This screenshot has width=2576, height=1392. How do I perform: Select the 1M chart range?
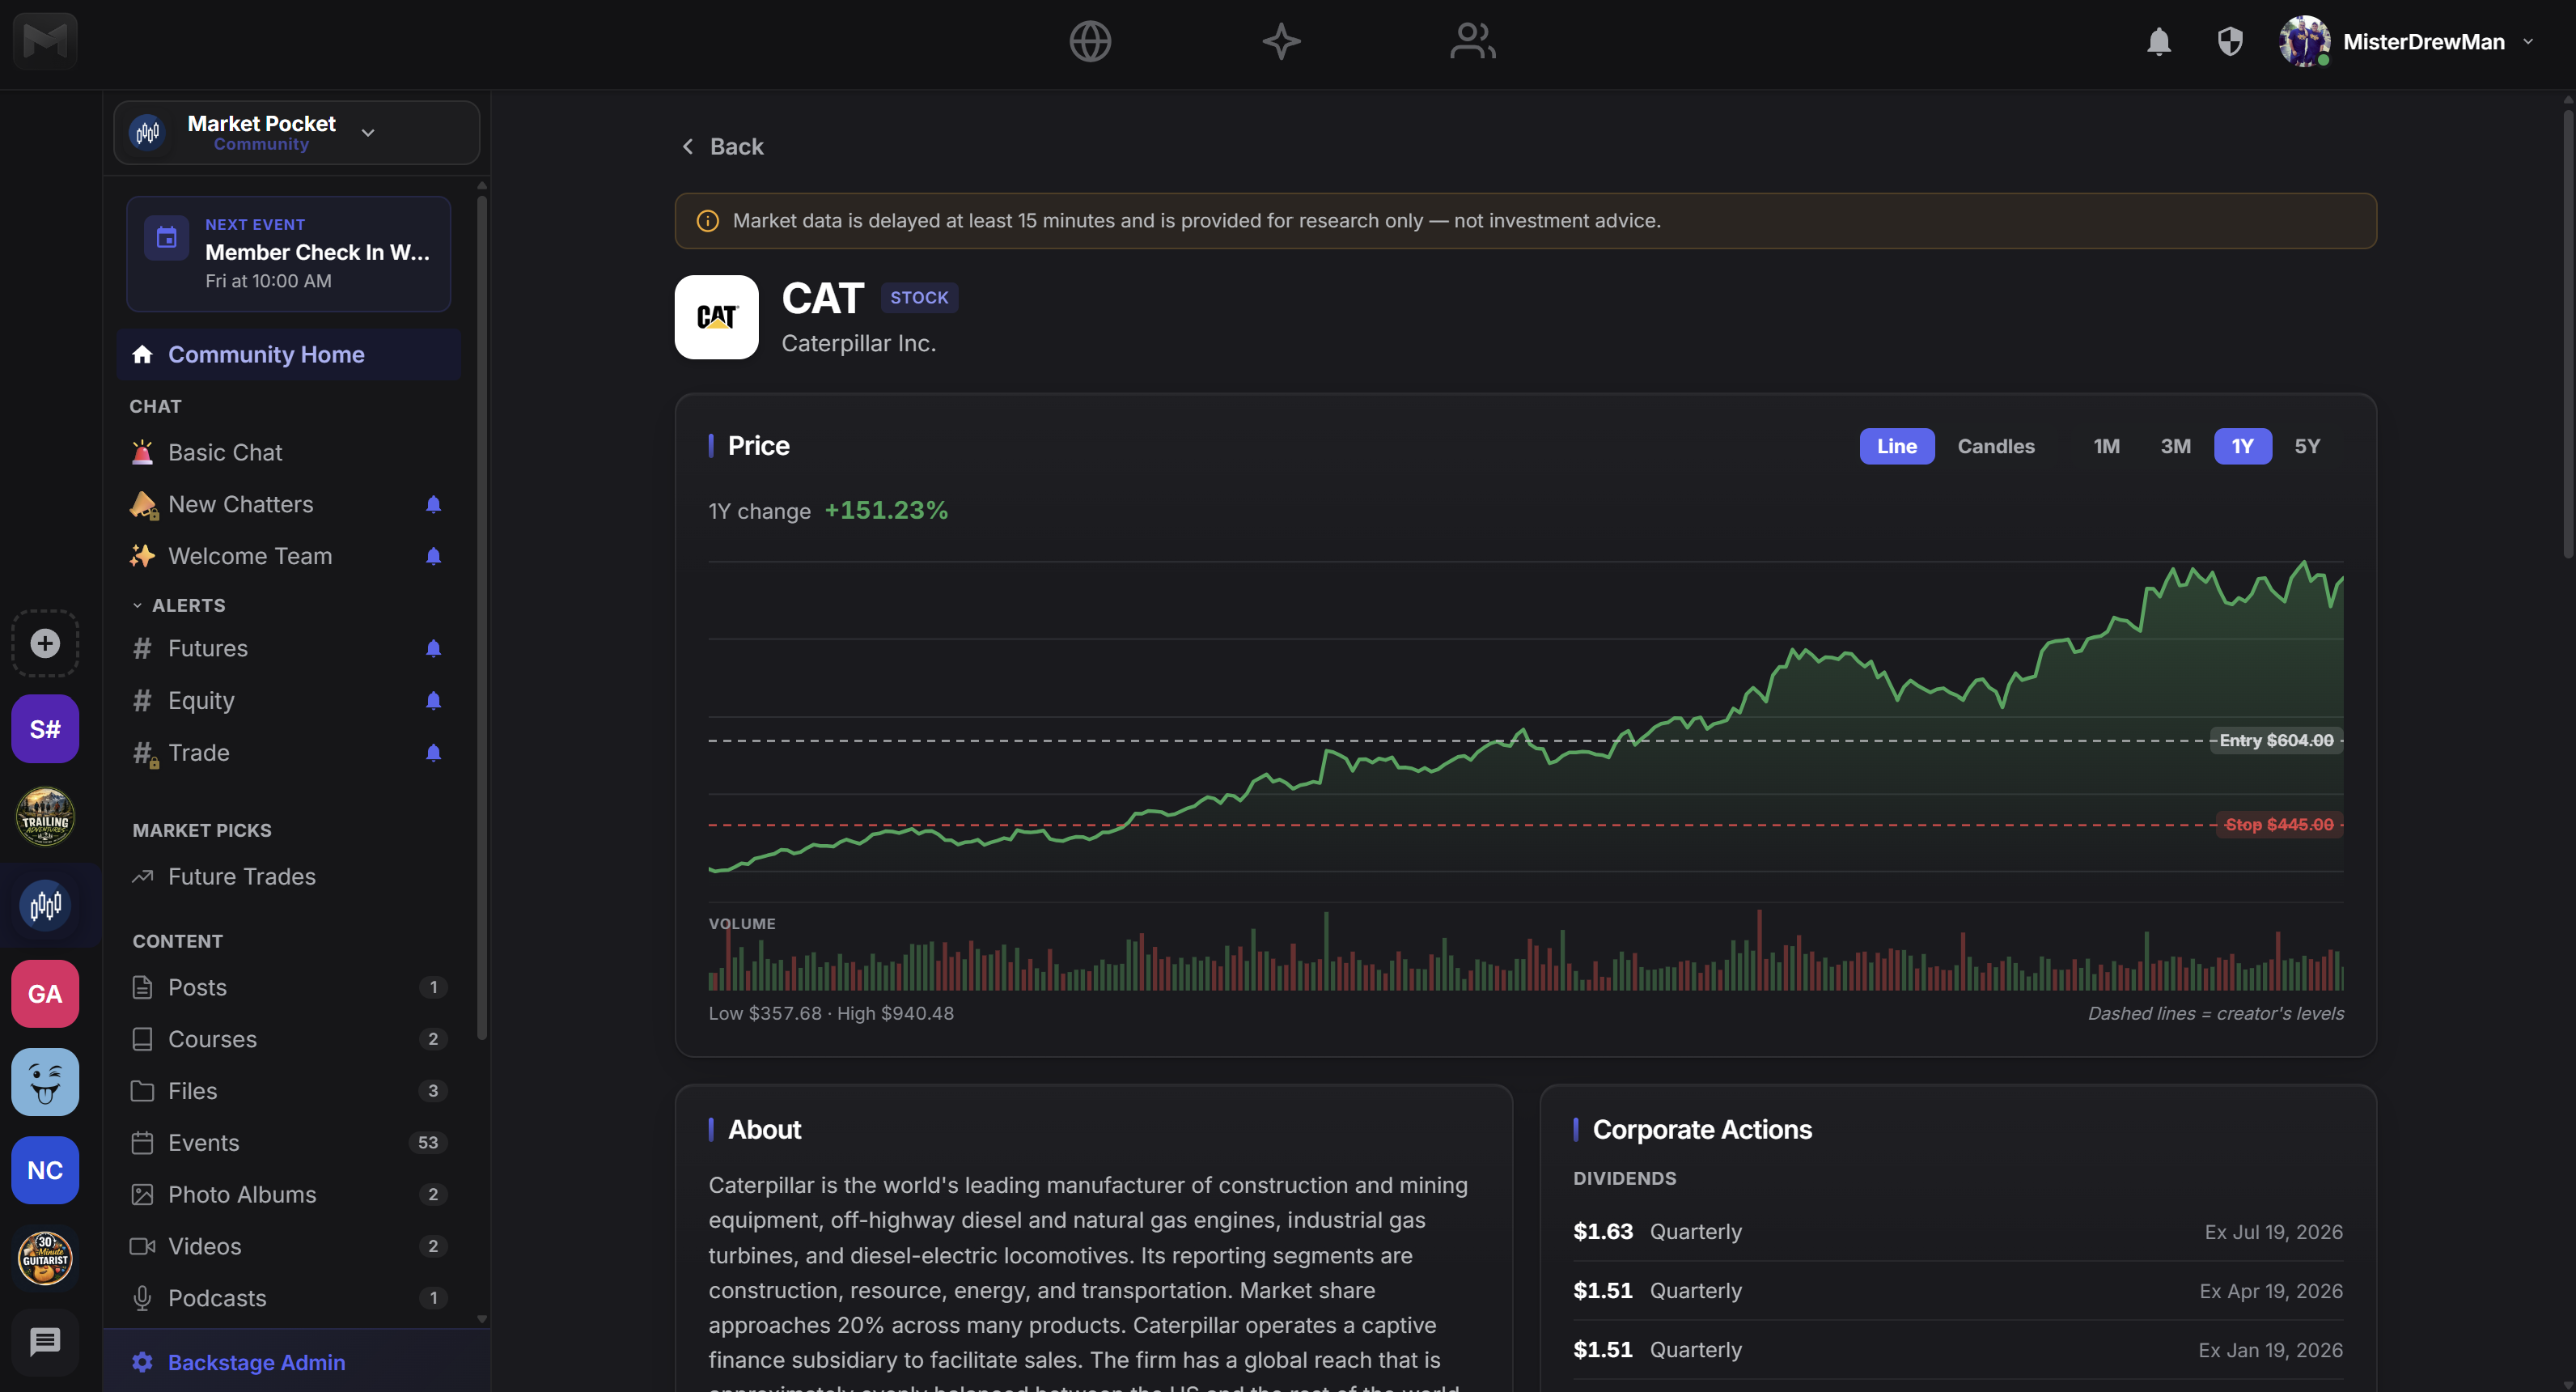pyautogui.click(x=2106, y=446)
